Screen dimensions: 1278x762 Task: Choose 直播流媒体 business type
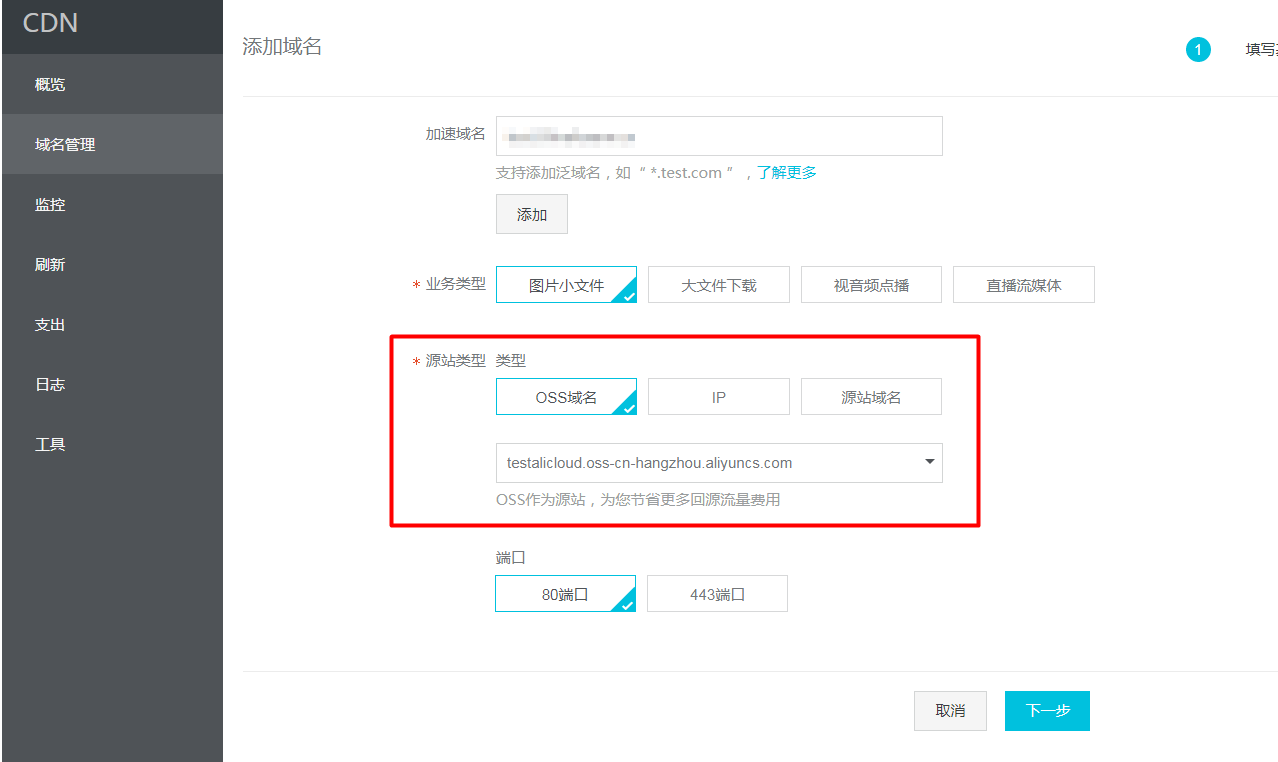pyautogui.click(x=1023, y=284)
